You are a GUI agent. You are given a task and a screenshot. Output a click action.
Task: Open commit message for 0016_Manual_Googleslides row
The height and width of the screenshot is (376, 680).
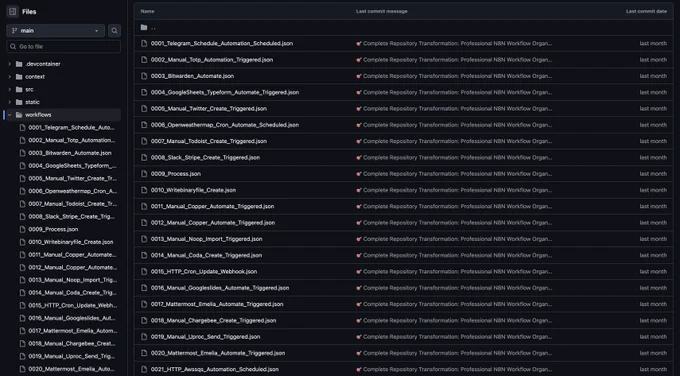(454, 288)
